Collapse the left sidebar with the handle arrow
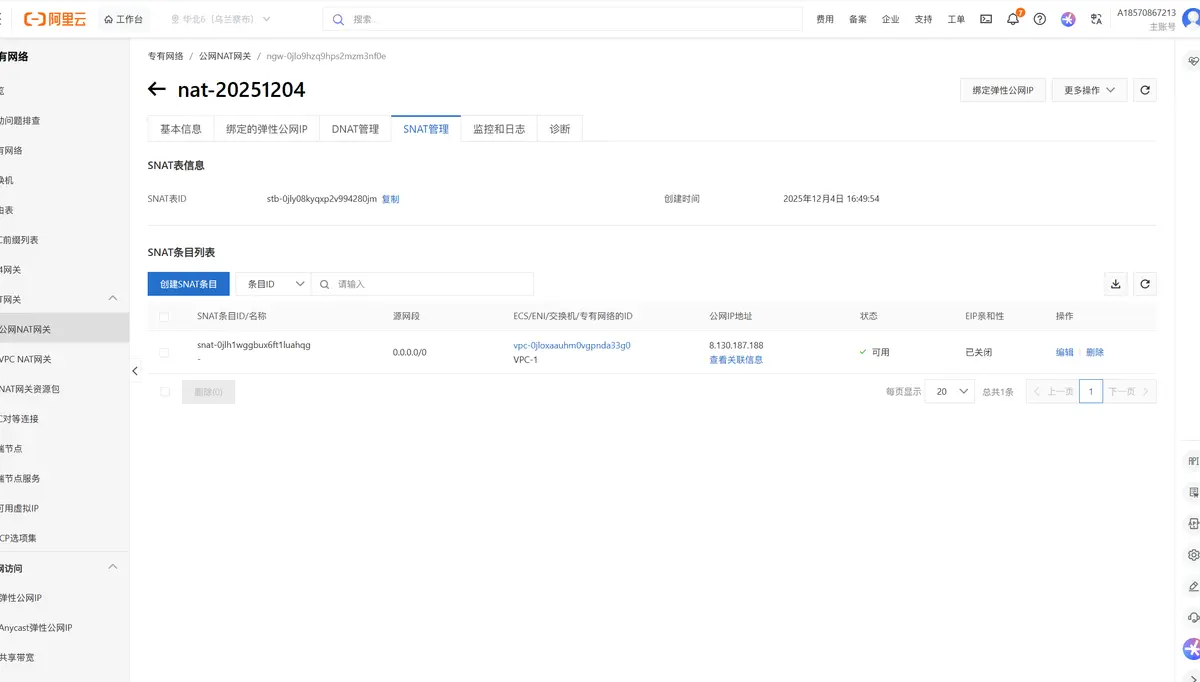1200x682 pixels. coord(135,371)
